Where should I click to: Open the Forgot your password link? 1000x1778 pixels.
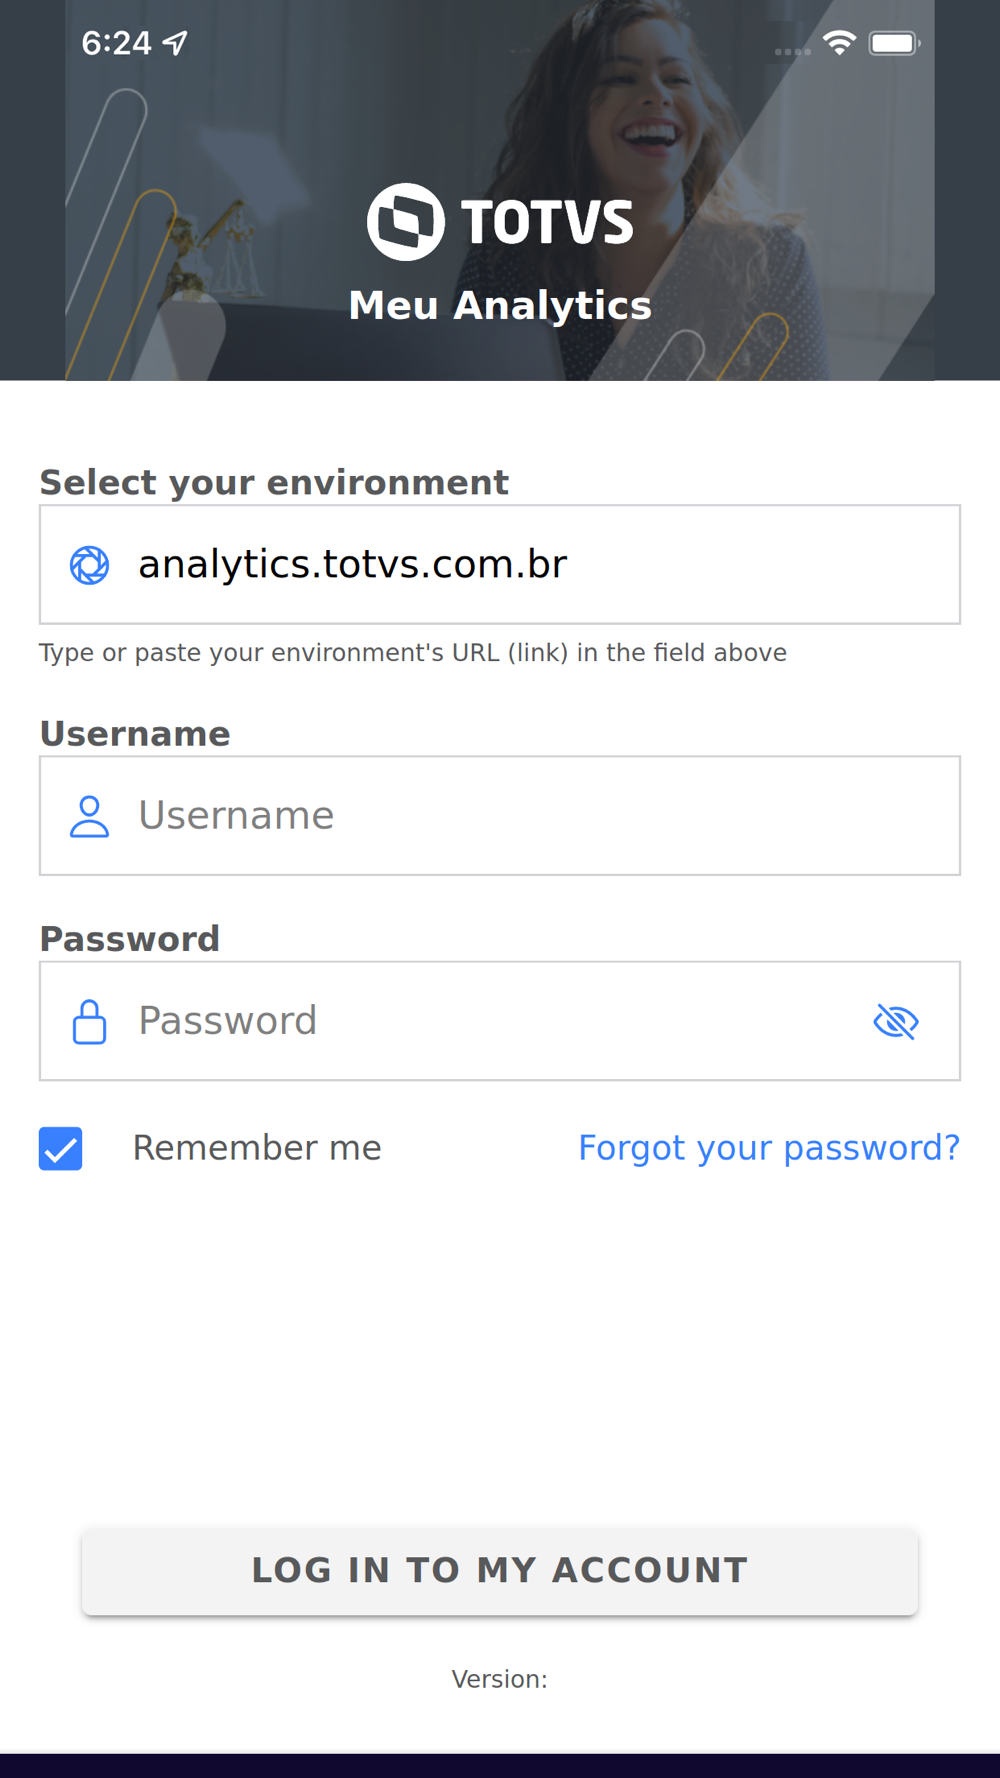(768, 1148)
